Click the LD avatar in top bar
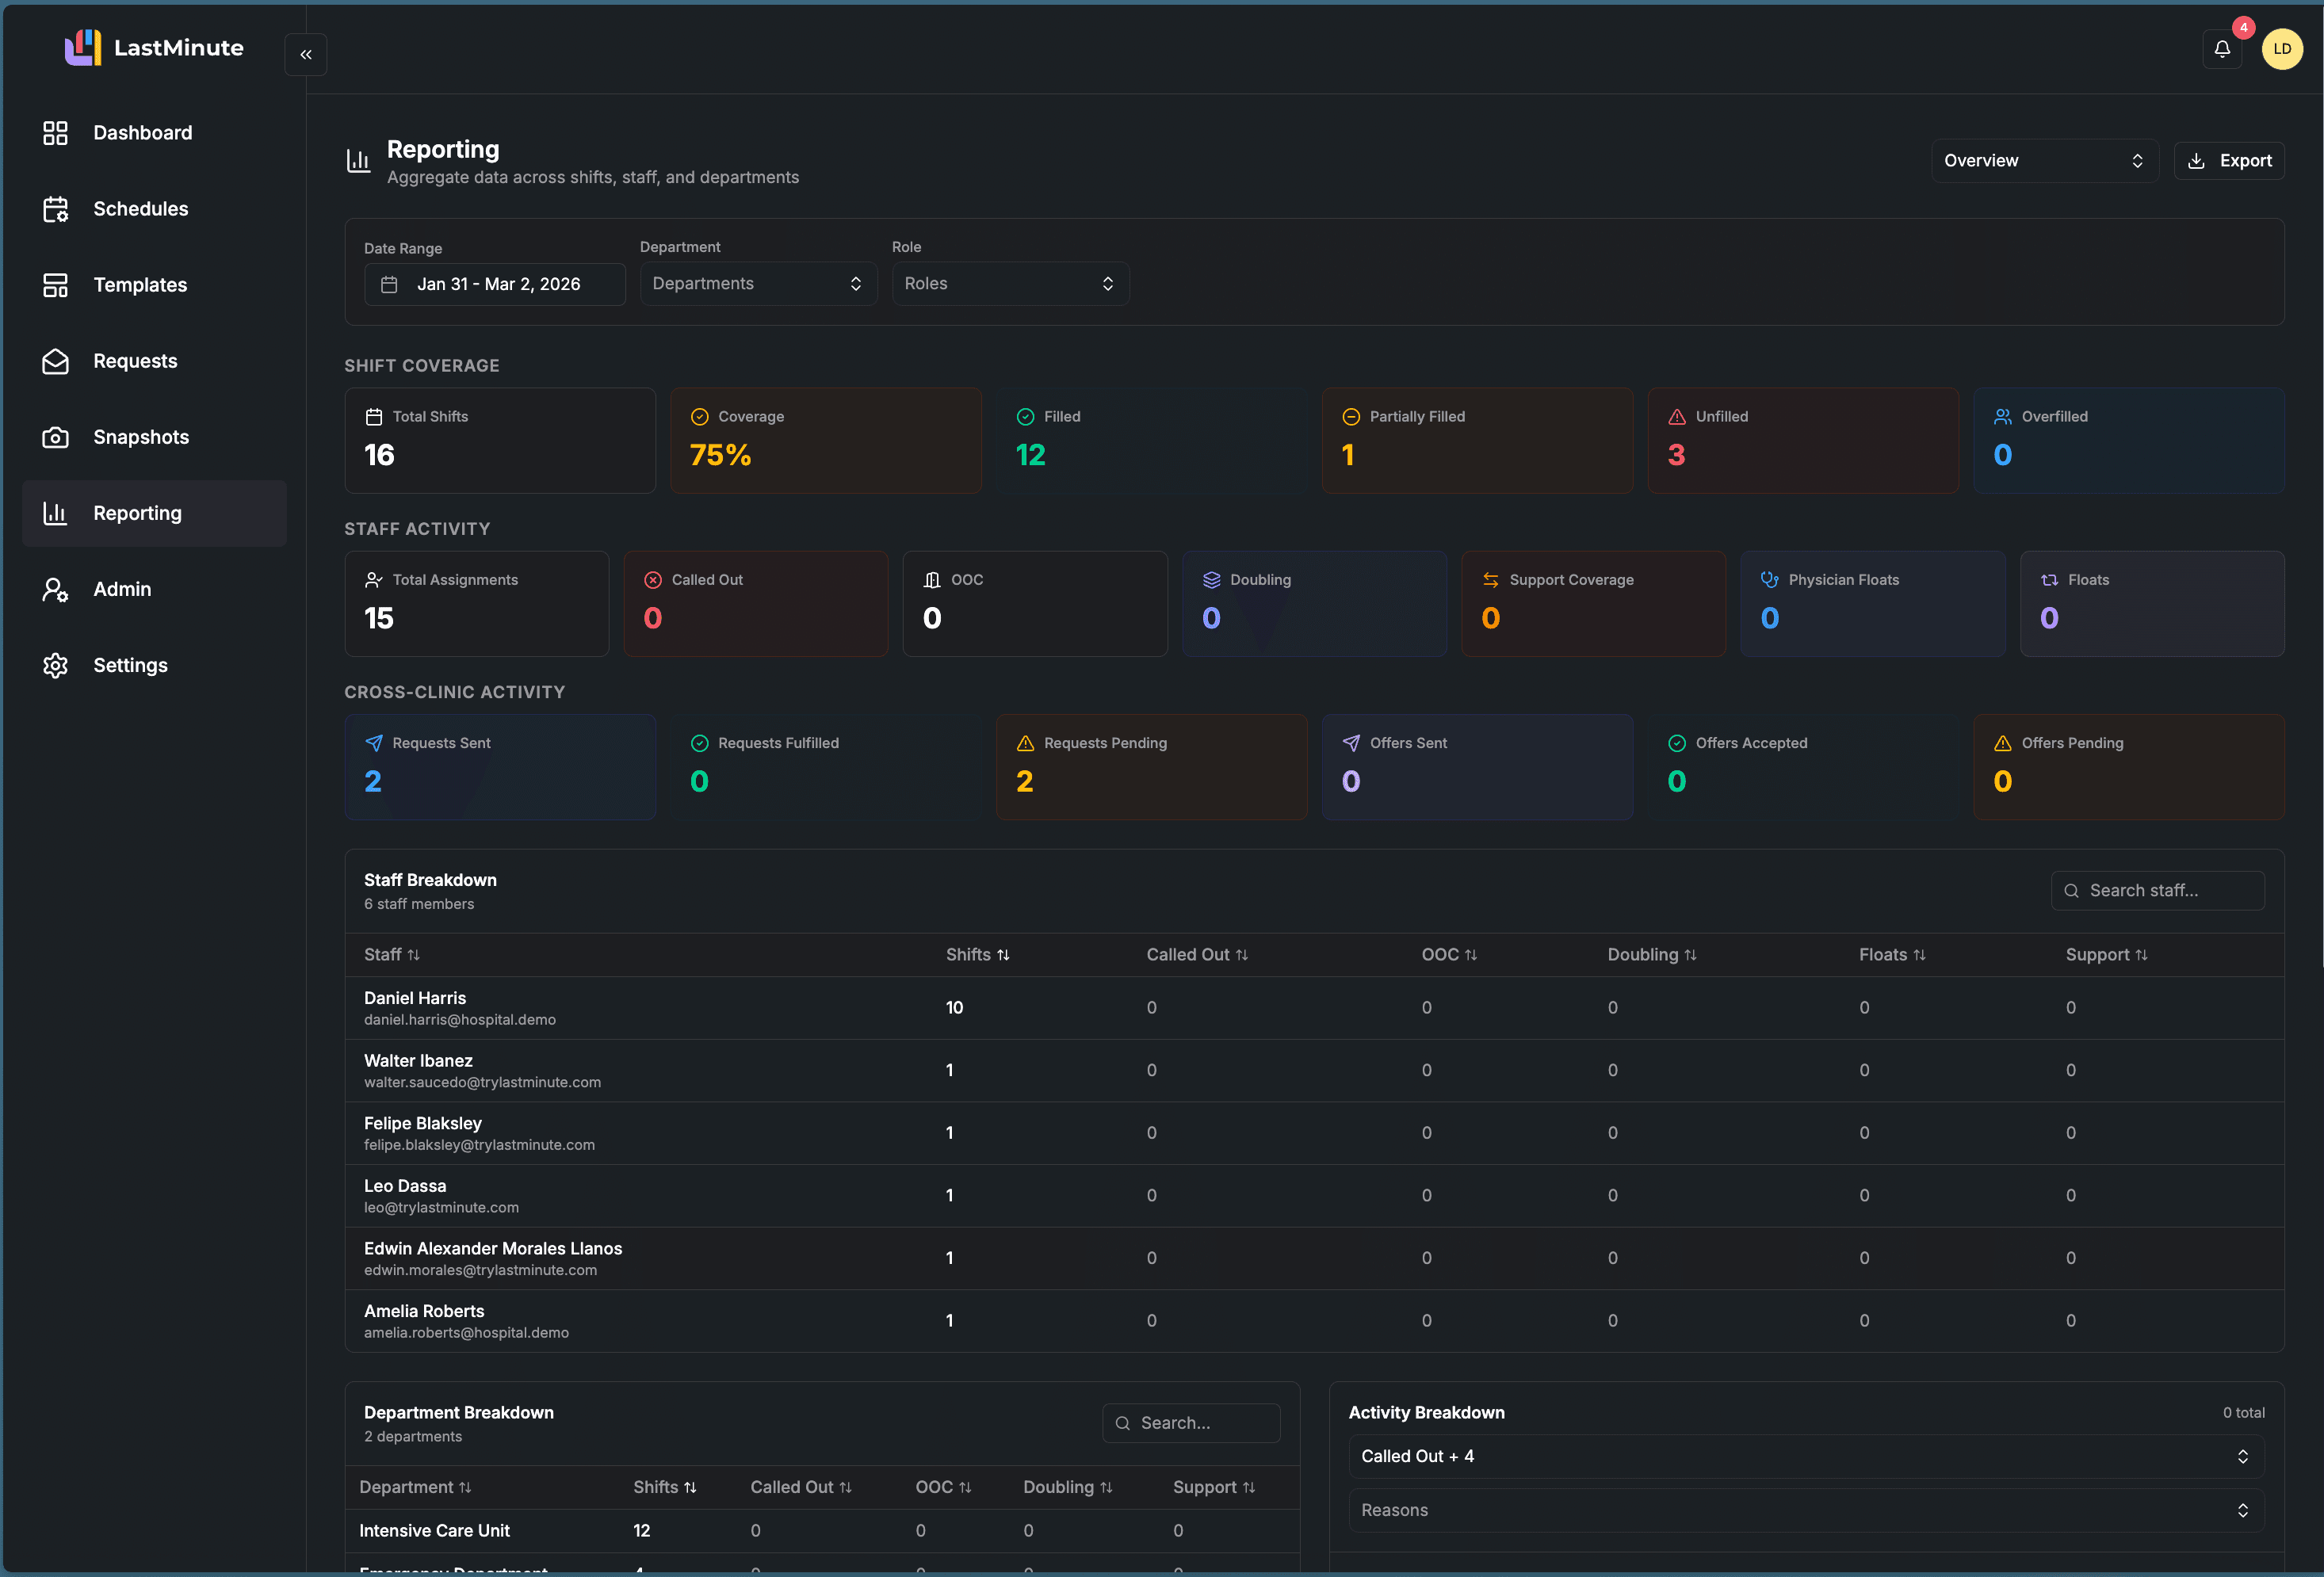 click(x=2283, y=48)
